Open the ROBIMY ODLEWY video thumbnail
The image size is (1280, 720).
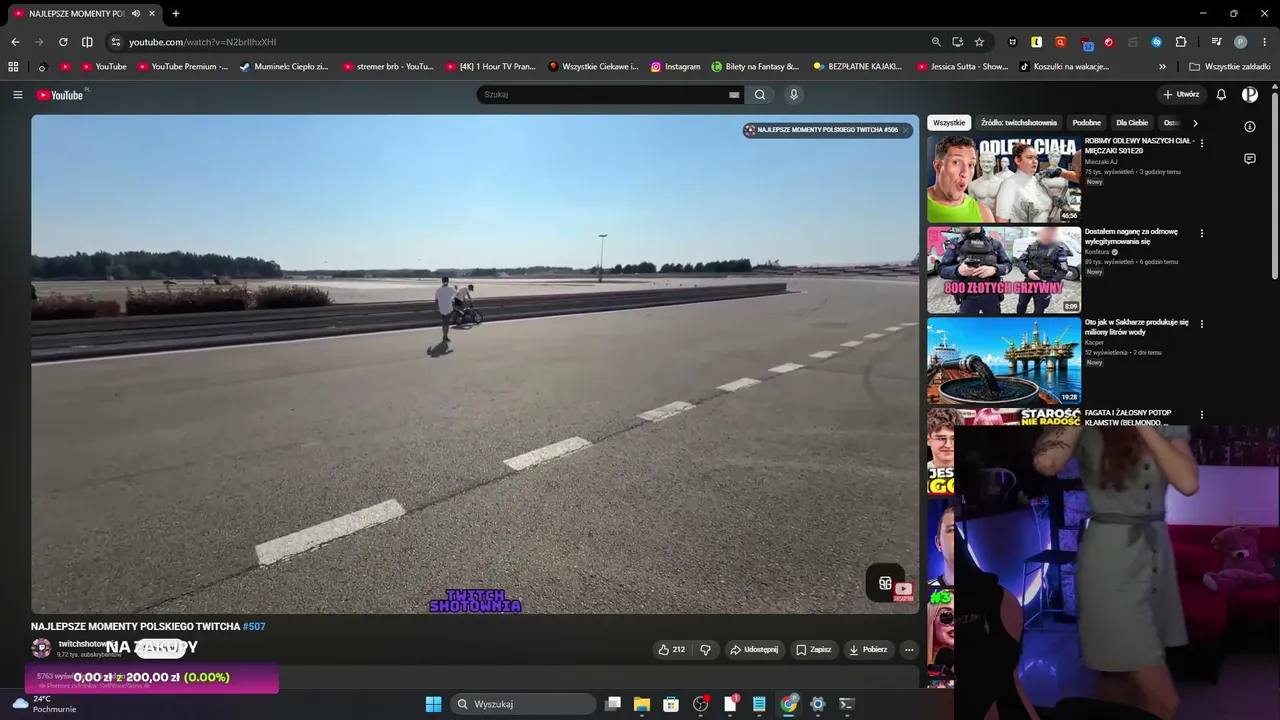point(1004,179)
